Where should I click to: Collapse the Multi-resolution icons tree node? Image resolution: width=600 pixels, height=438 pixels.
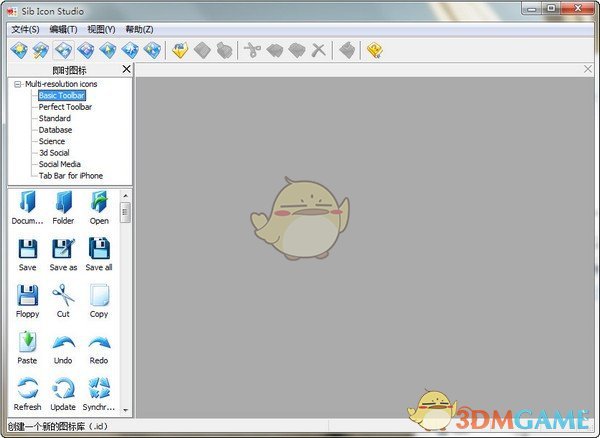(18, 84)
